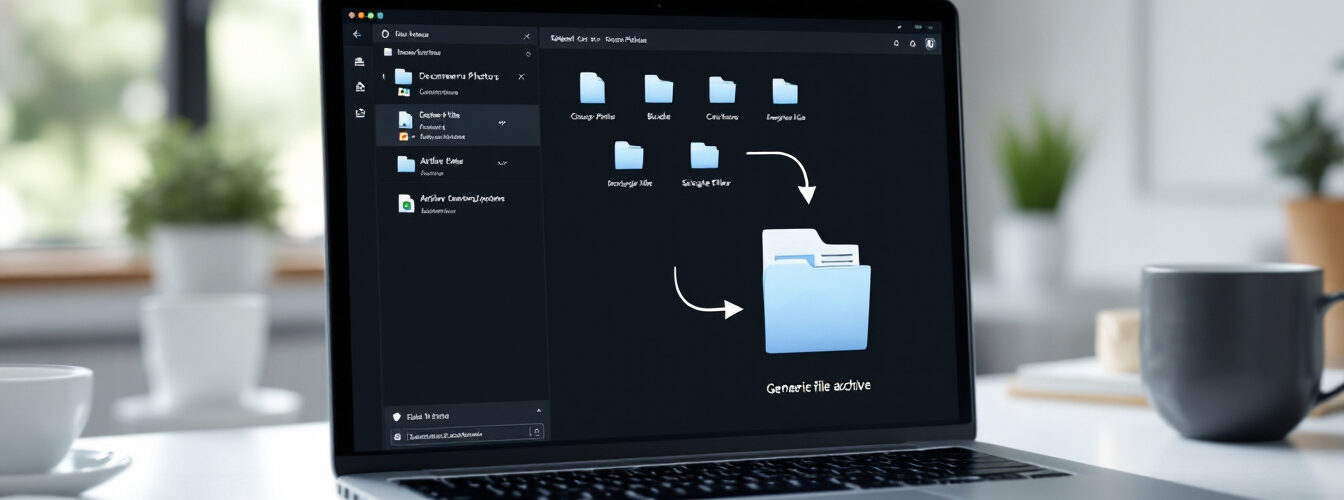Click the picture thumbnail under the Photos row

point(404,91)
